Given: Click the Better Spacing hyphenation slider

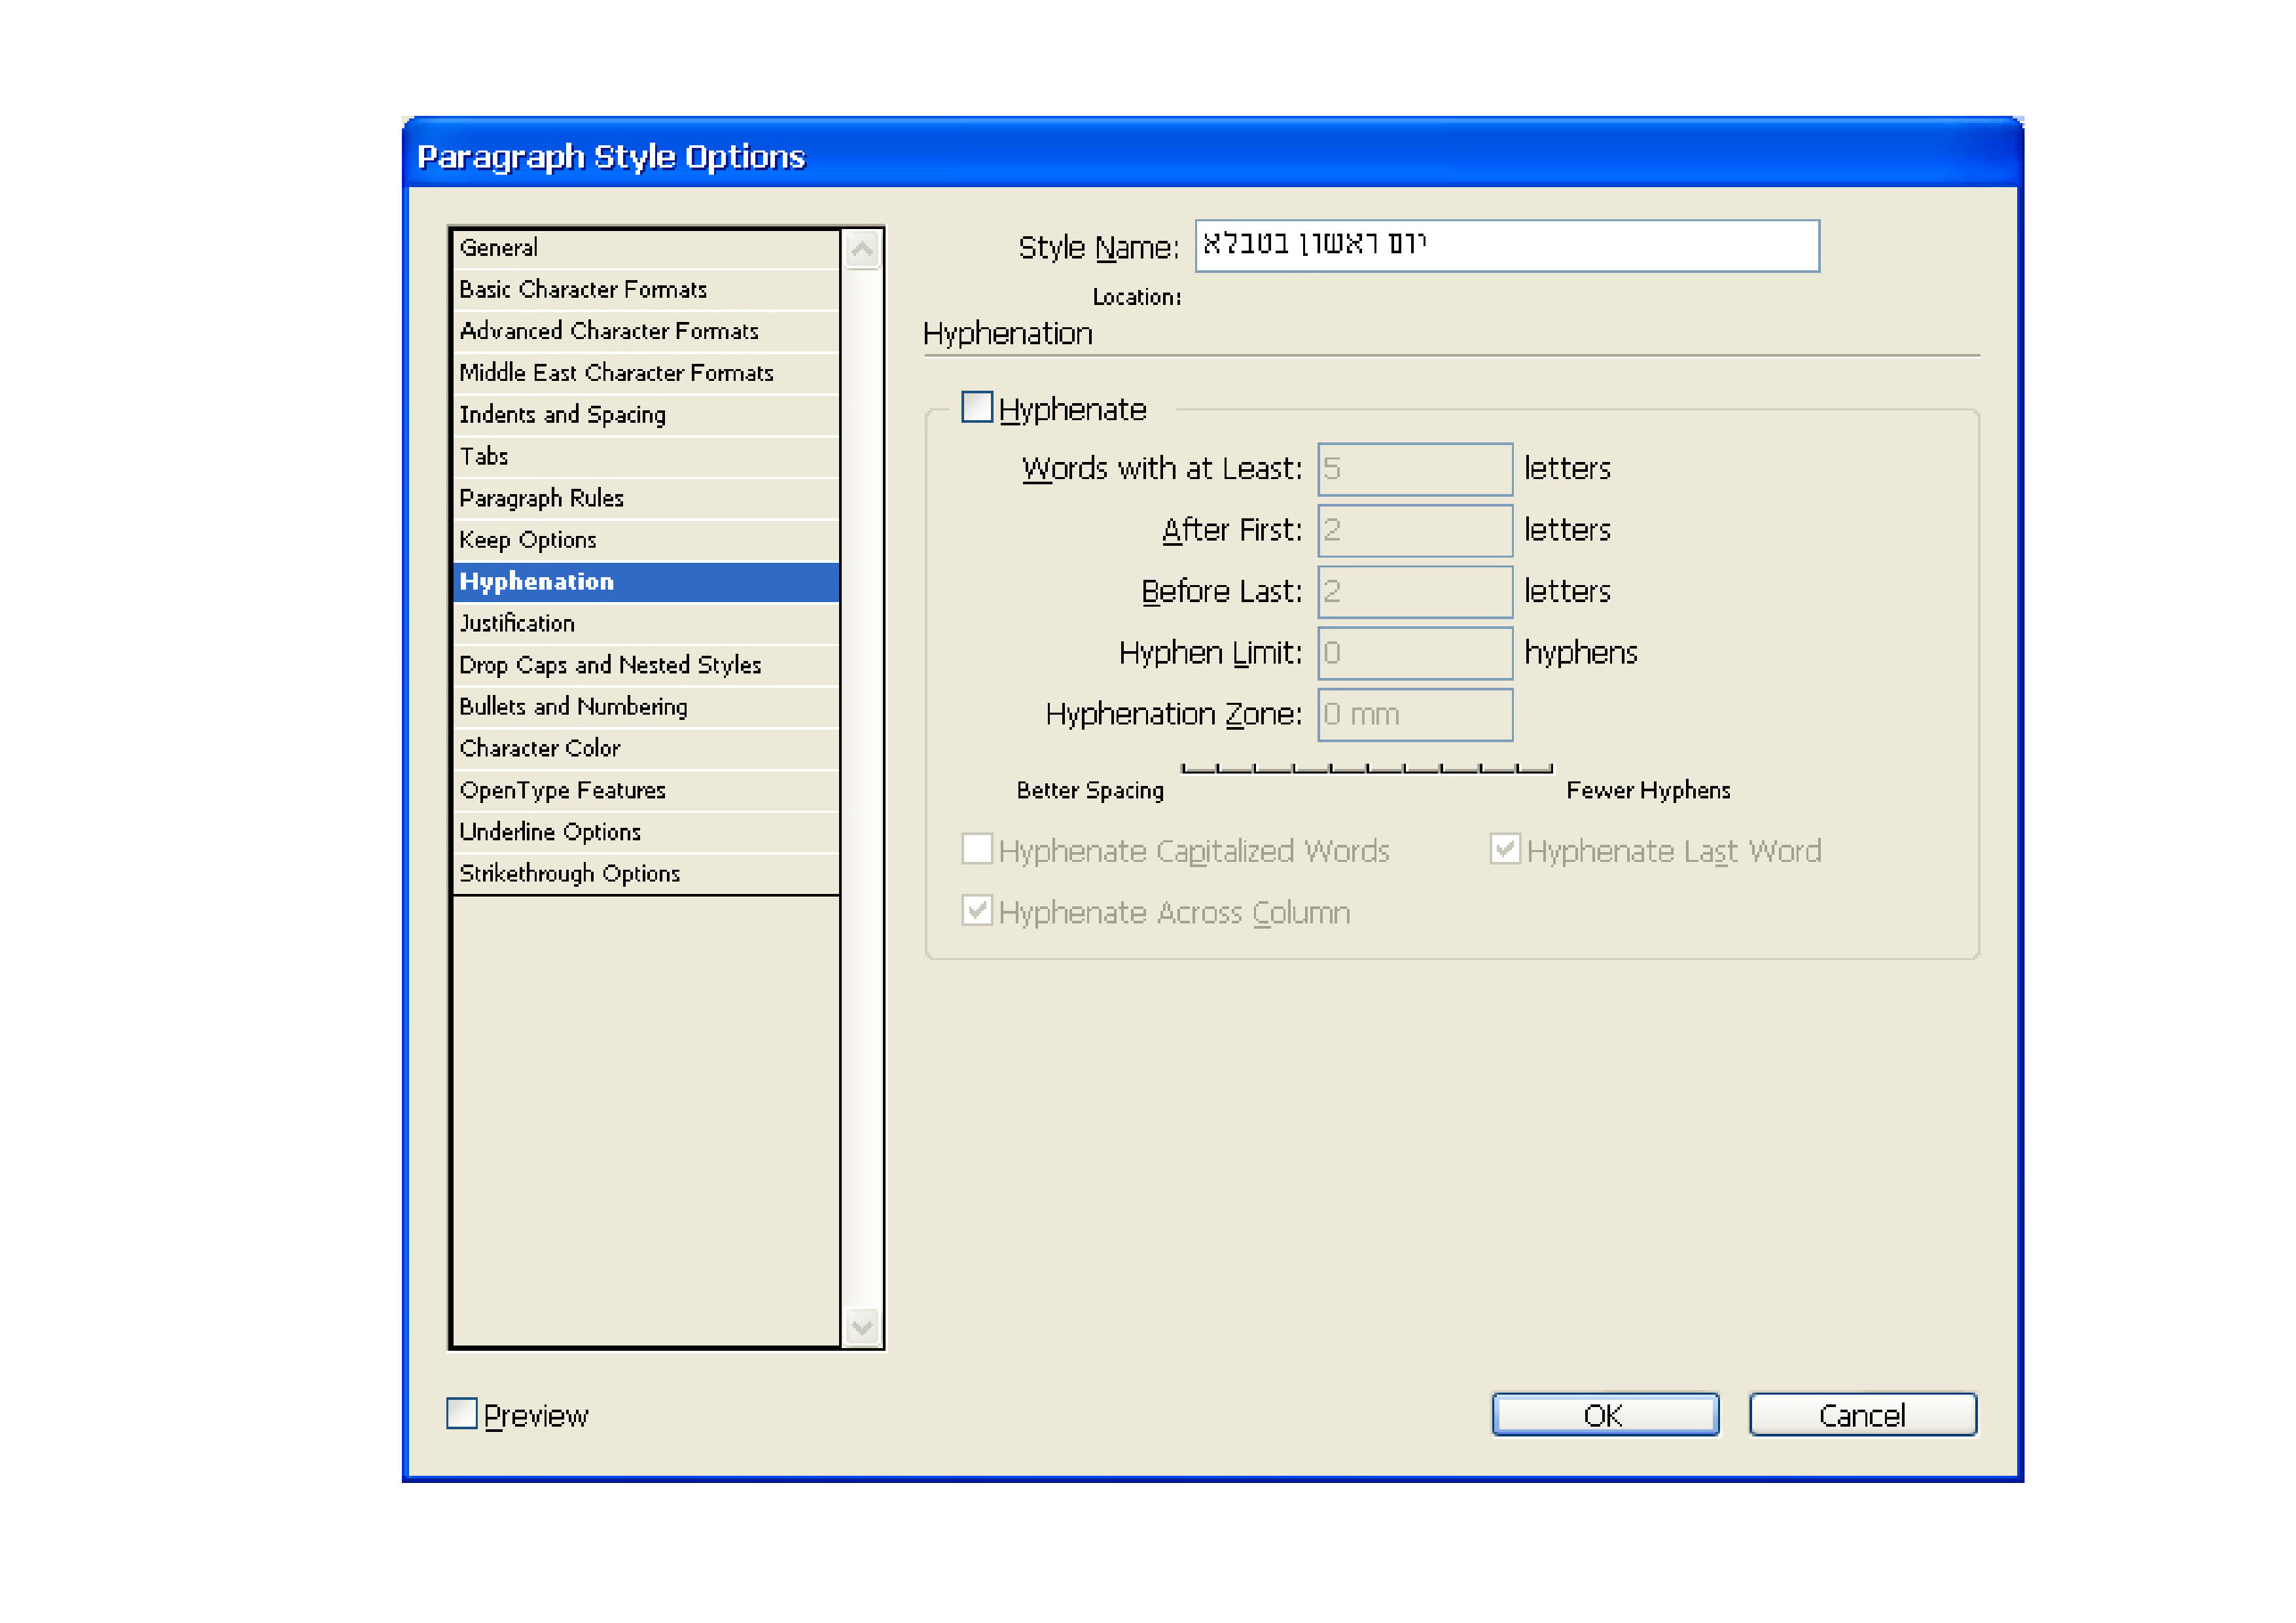Looking at the screenshot, I should click(1366, 768).
